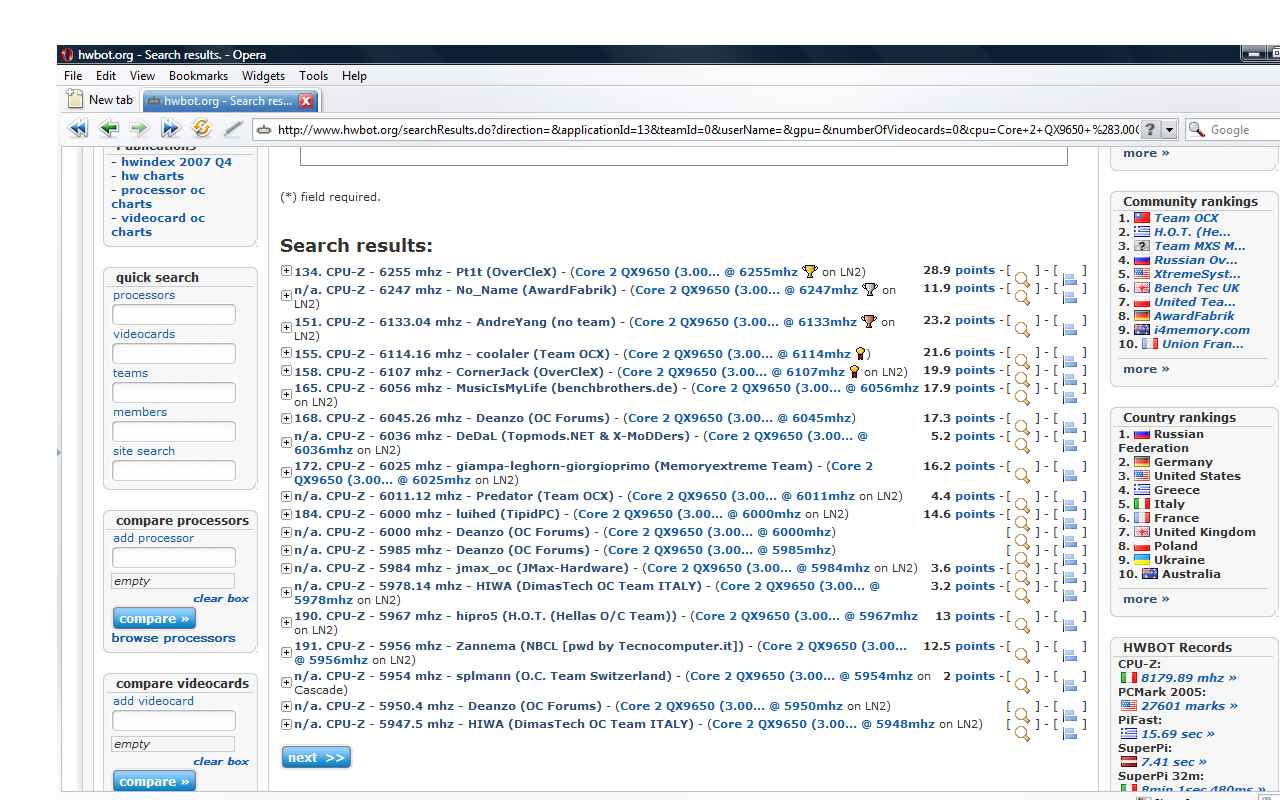
Task: Go back using the green Back arrow
Action: 109,129
